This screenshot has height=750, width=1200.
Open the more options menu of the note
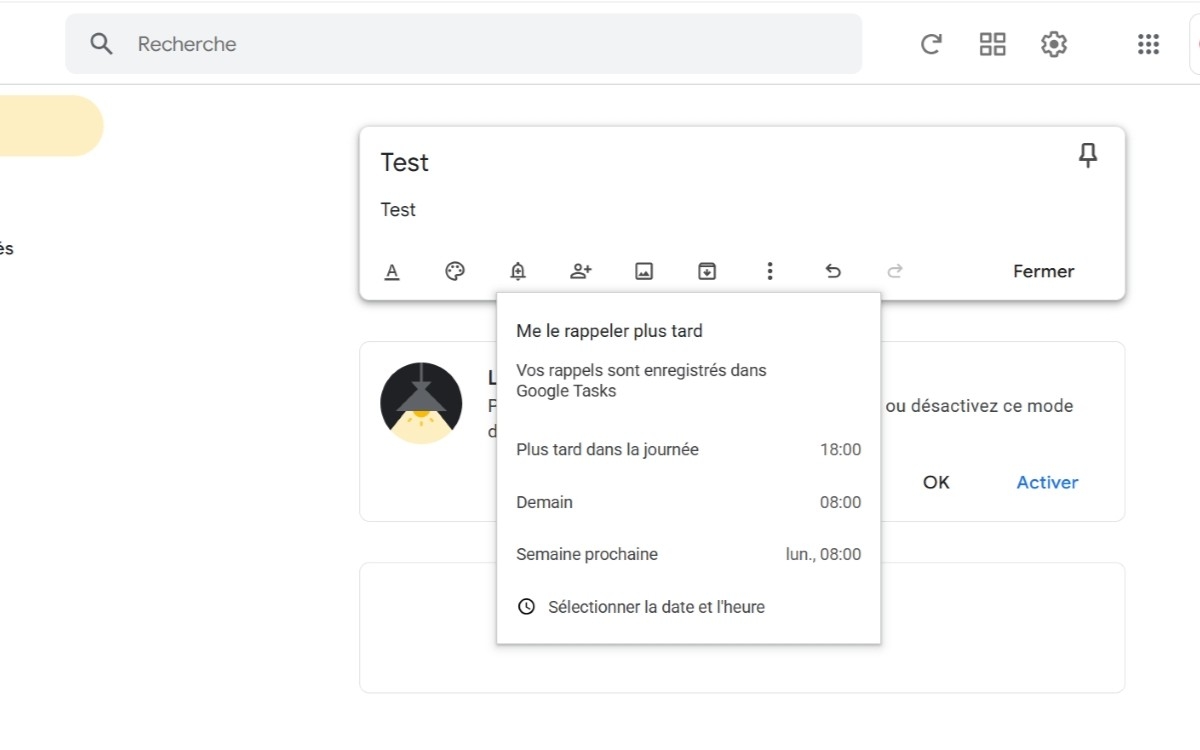coord(770,270)
